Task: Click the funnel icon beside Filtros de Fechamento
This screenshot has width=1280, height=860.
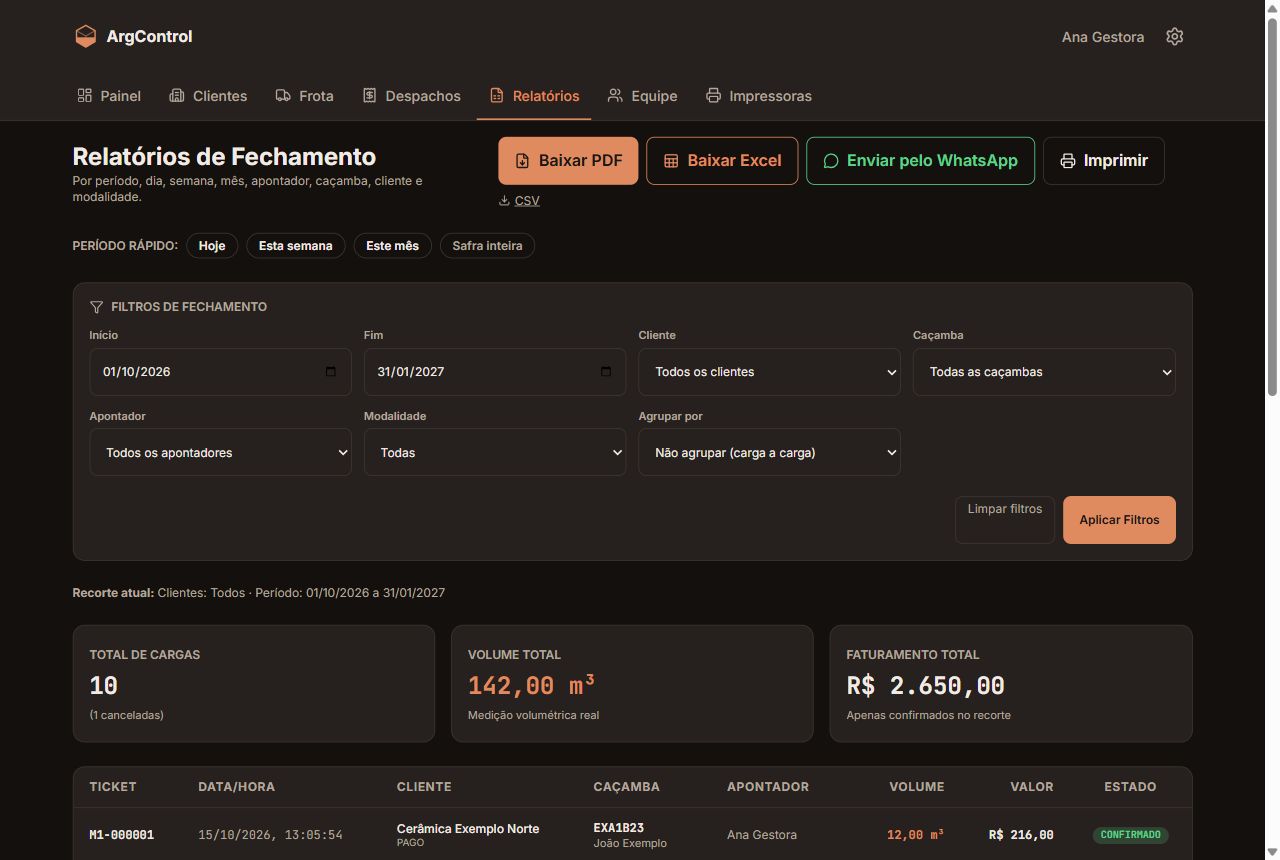Action: coord(96,307)
